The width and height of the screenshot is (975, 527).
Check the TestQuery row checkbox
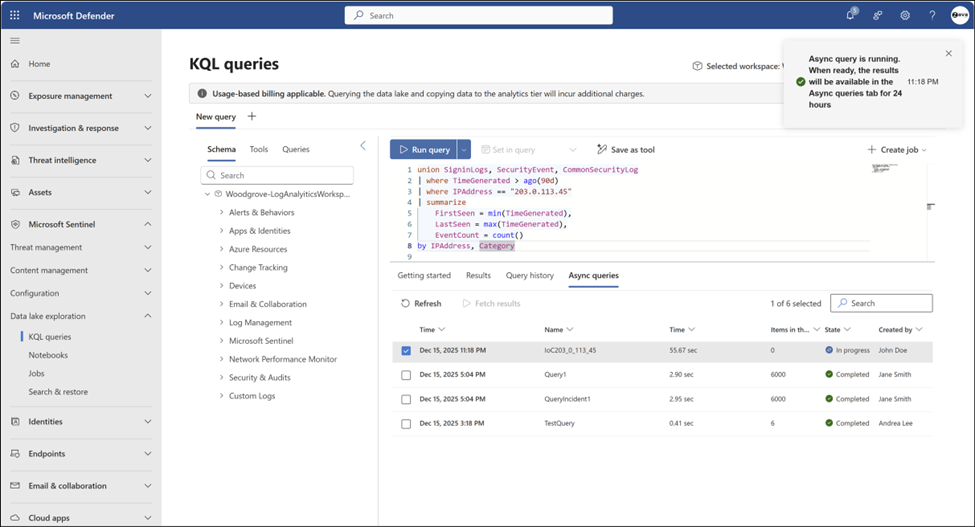(x=406, y=423)
